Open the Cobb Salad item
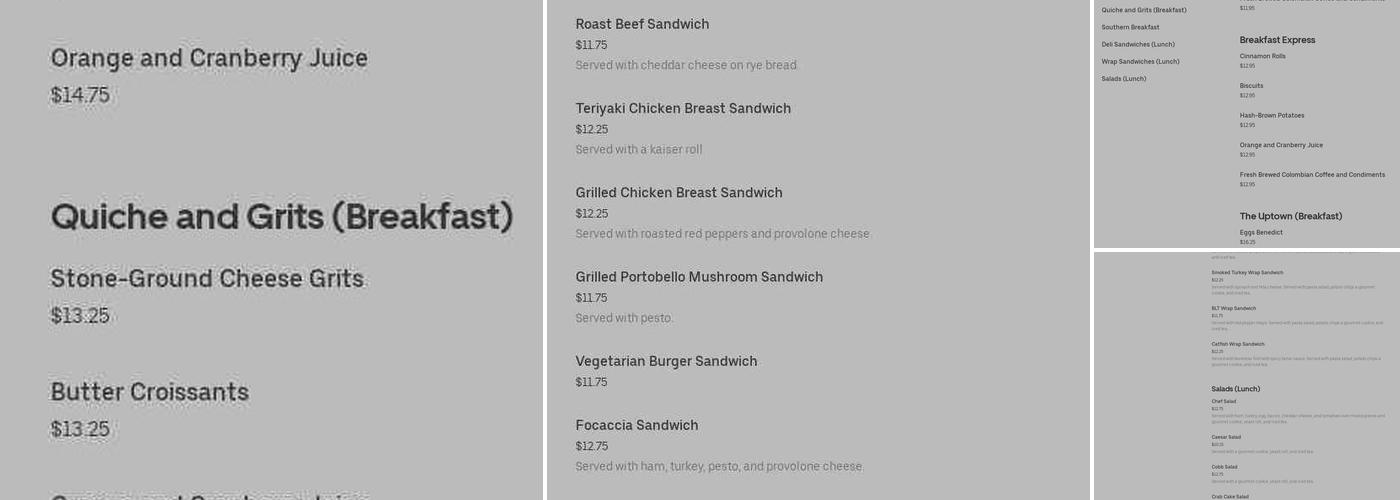The width and height of the screenshot is (1400, 500). click(1224, 467)
